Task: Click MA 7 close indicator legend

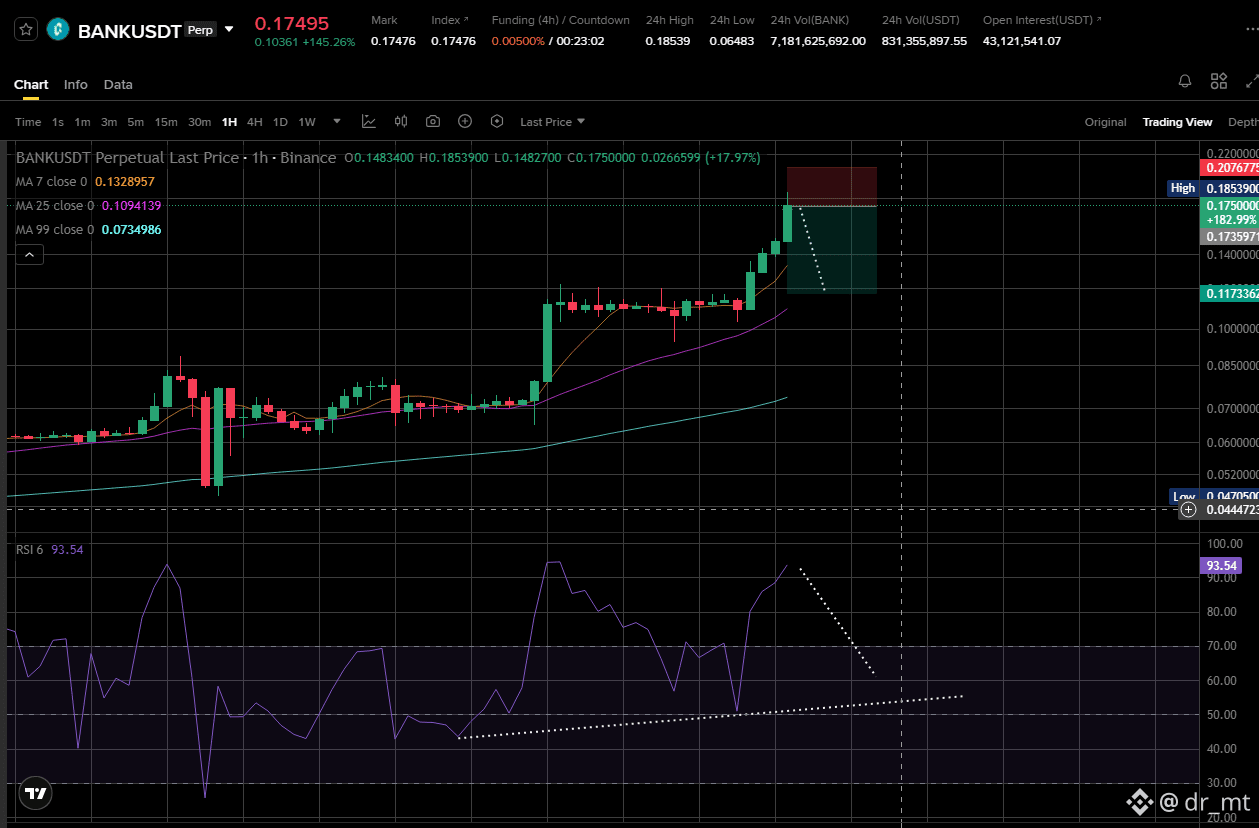Action: click(85, 181)
